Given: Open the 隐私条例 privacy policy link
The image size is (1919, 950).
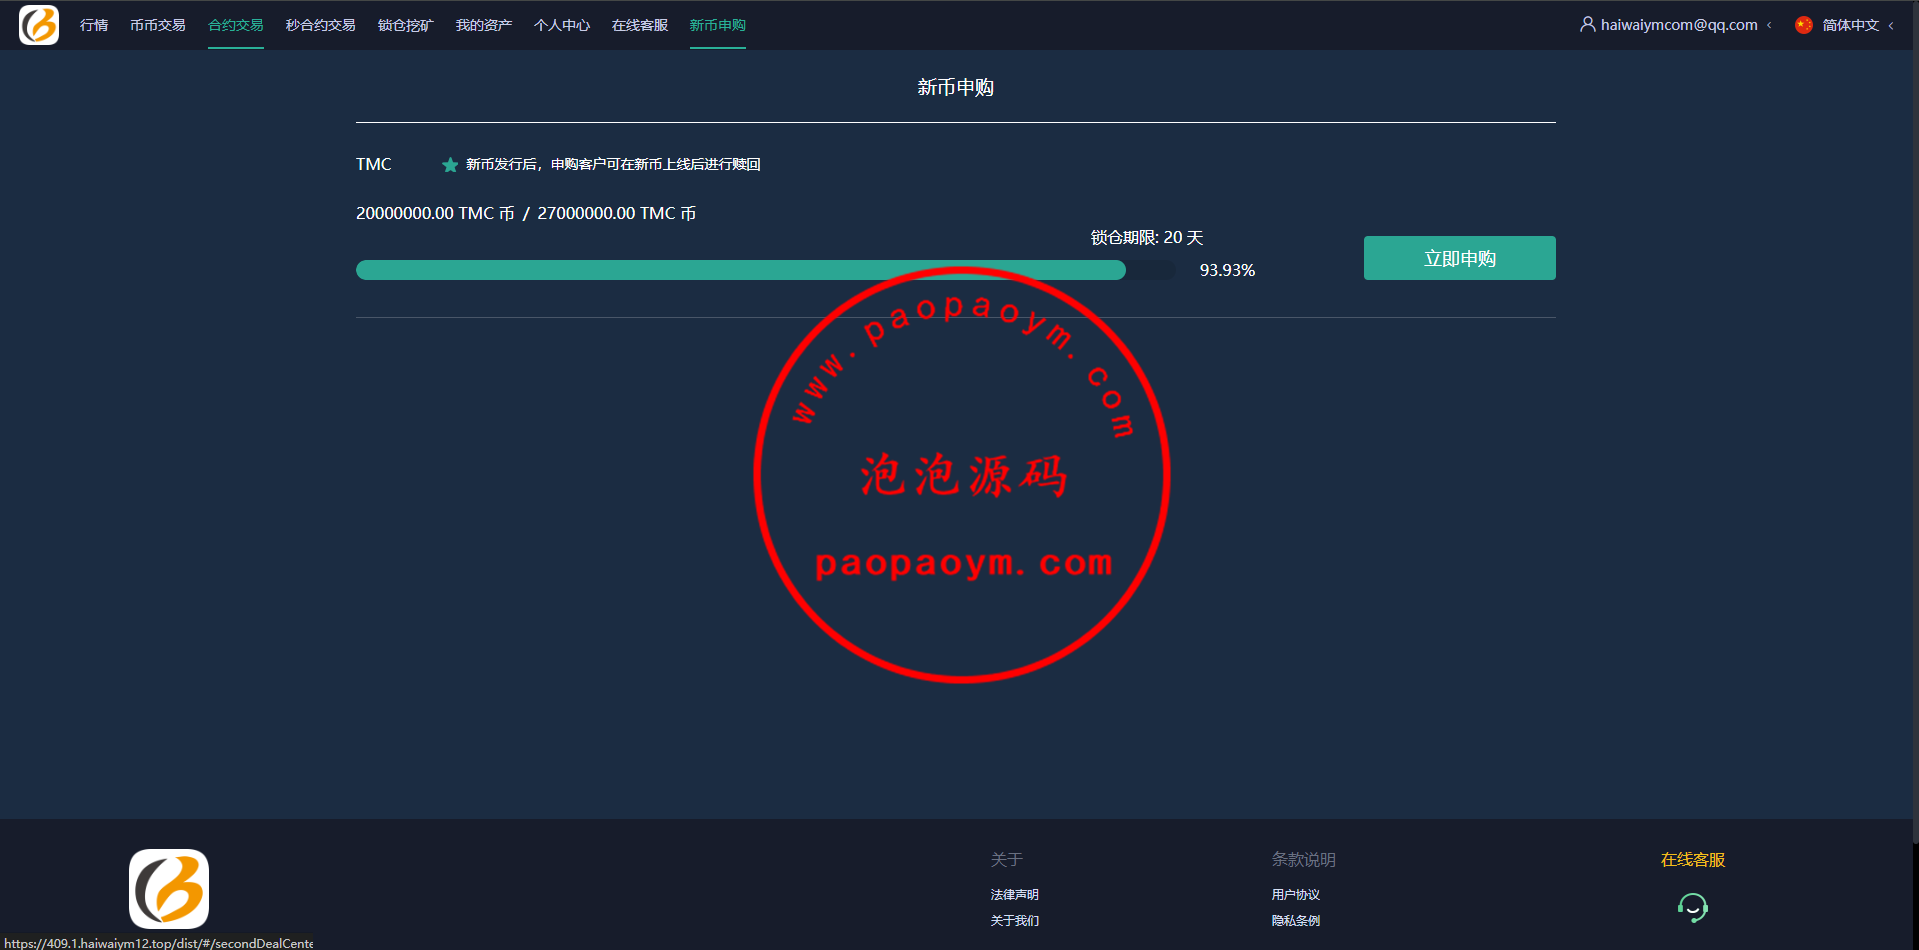Looking at the screenshot, I should click(1296, 921).
